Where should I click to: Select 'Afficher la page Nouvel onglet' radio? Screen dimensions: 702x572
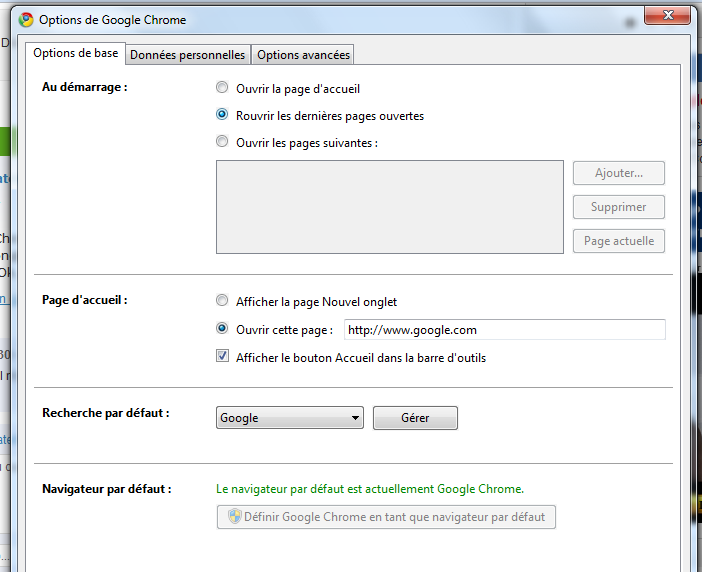coord(222,300)
